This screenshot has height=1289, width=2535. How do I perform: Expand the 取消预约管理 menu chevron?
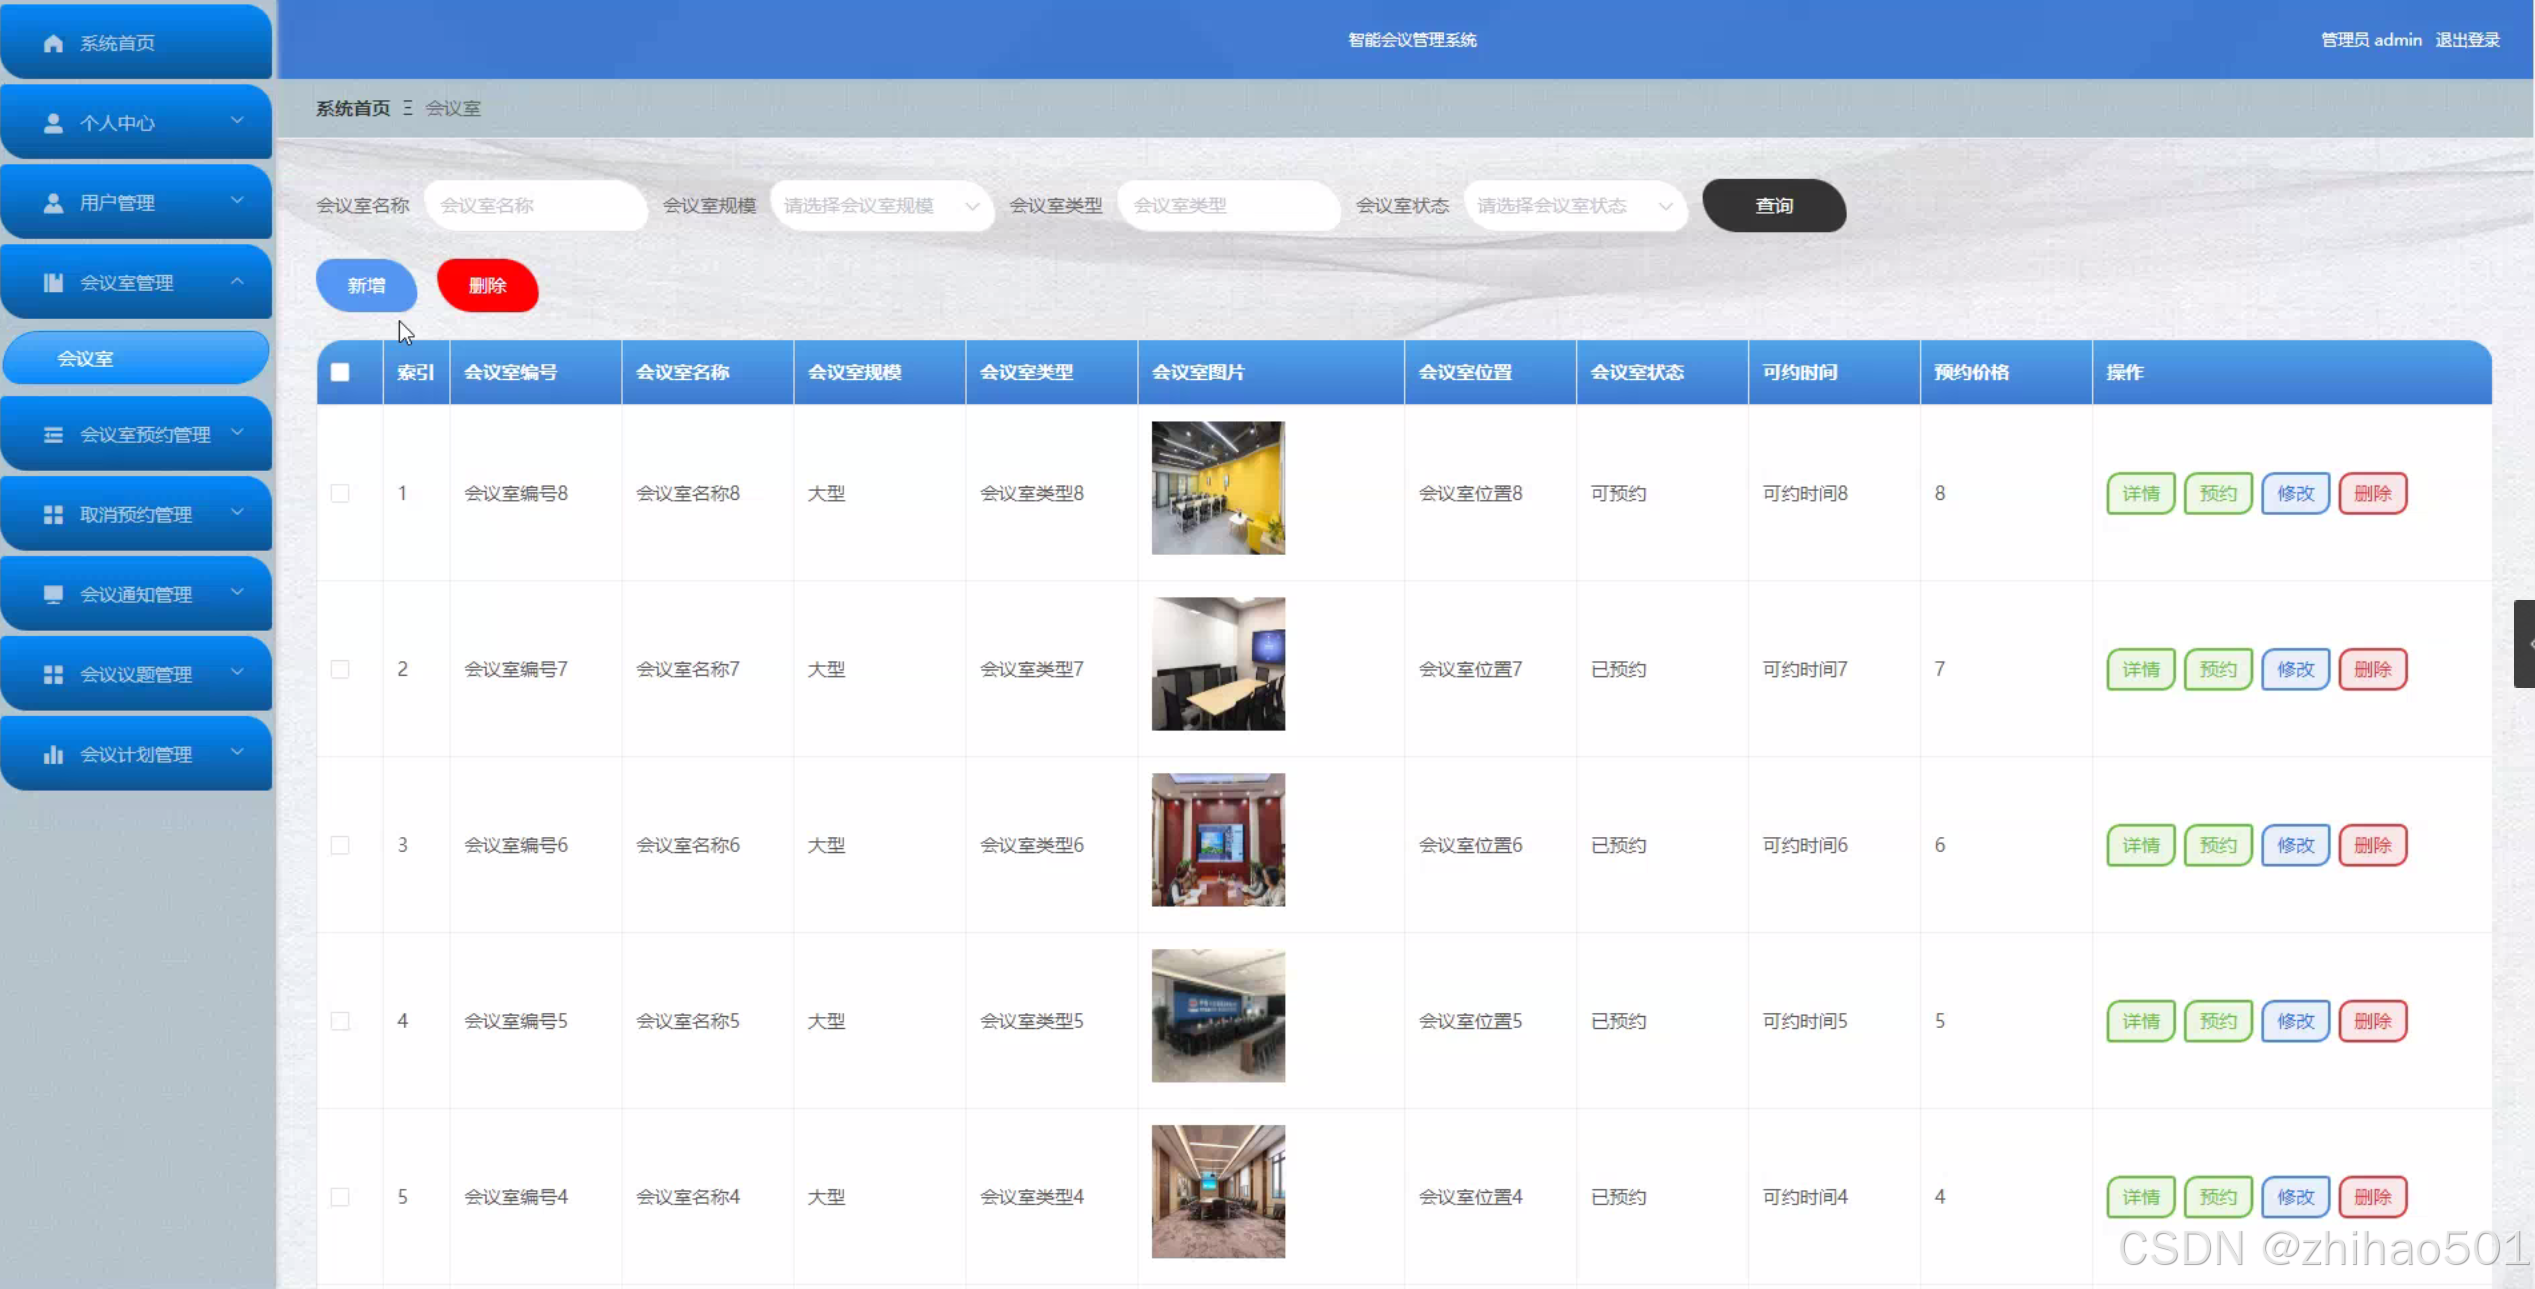(x=237, y=513)
